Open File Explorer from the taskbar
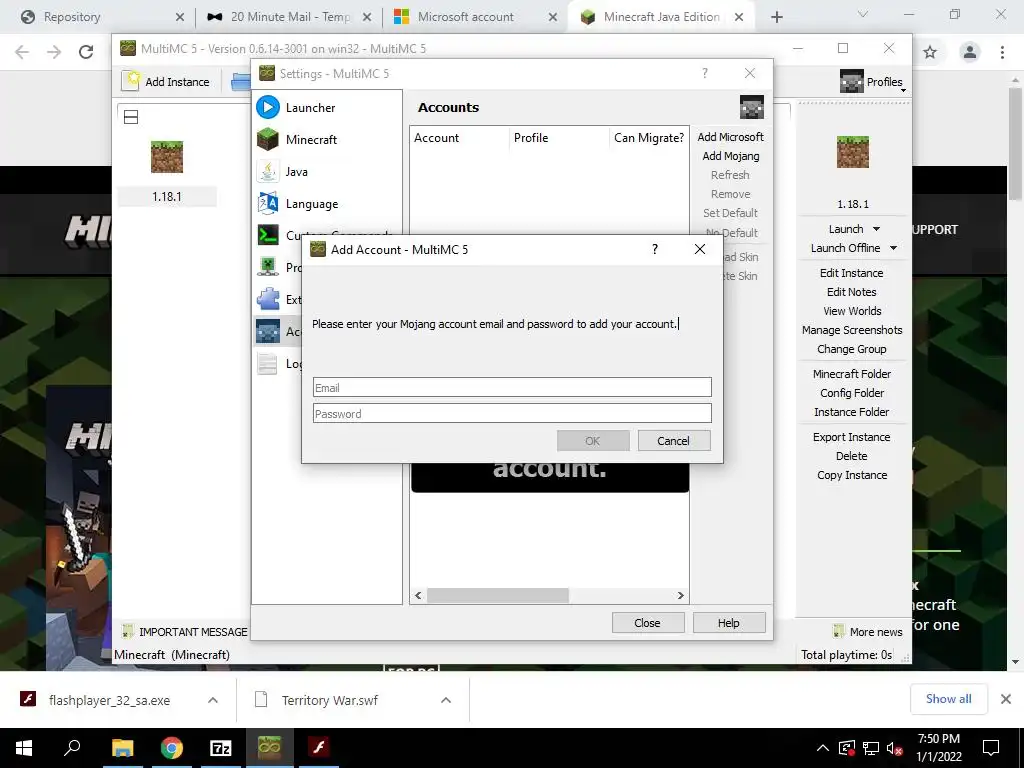The height and width of the screenshot is (768, 1024). [122, 748]
